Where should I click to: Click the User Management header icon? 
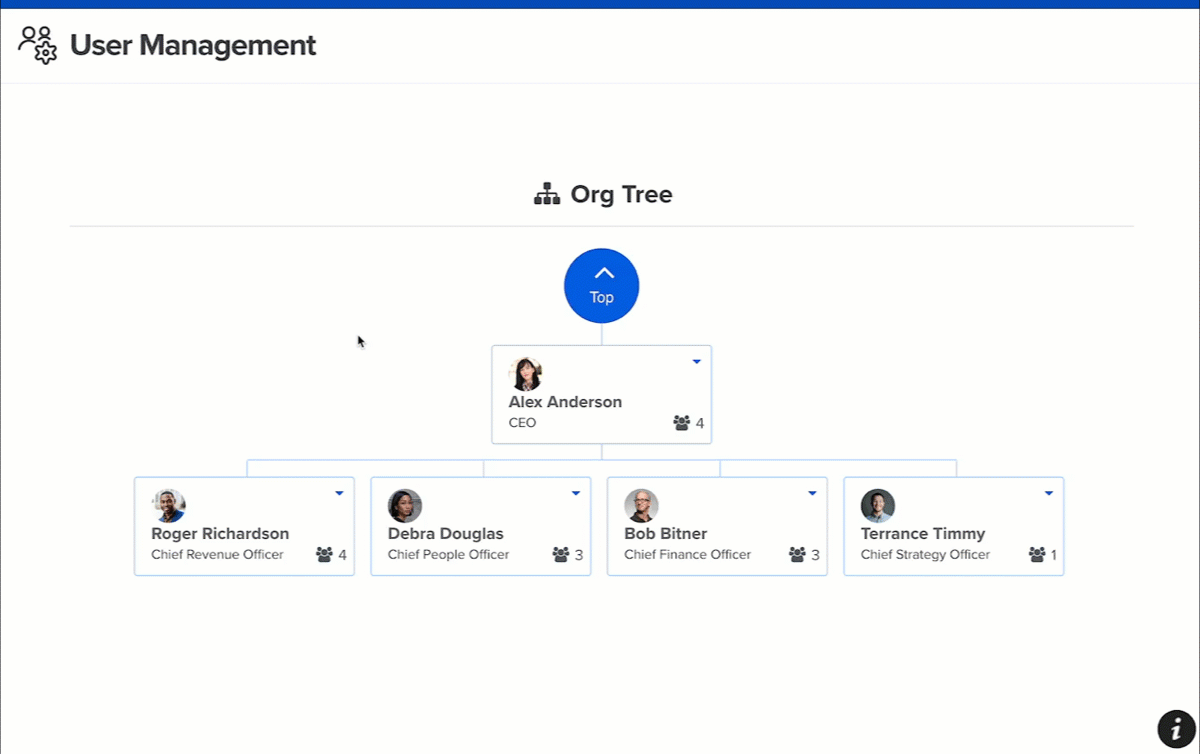38,44
